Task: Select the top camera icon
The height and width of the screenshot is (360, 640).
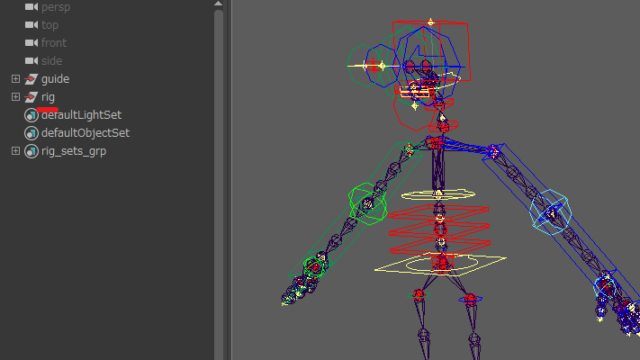Action: pyautogui.click(x=31, y=25)
